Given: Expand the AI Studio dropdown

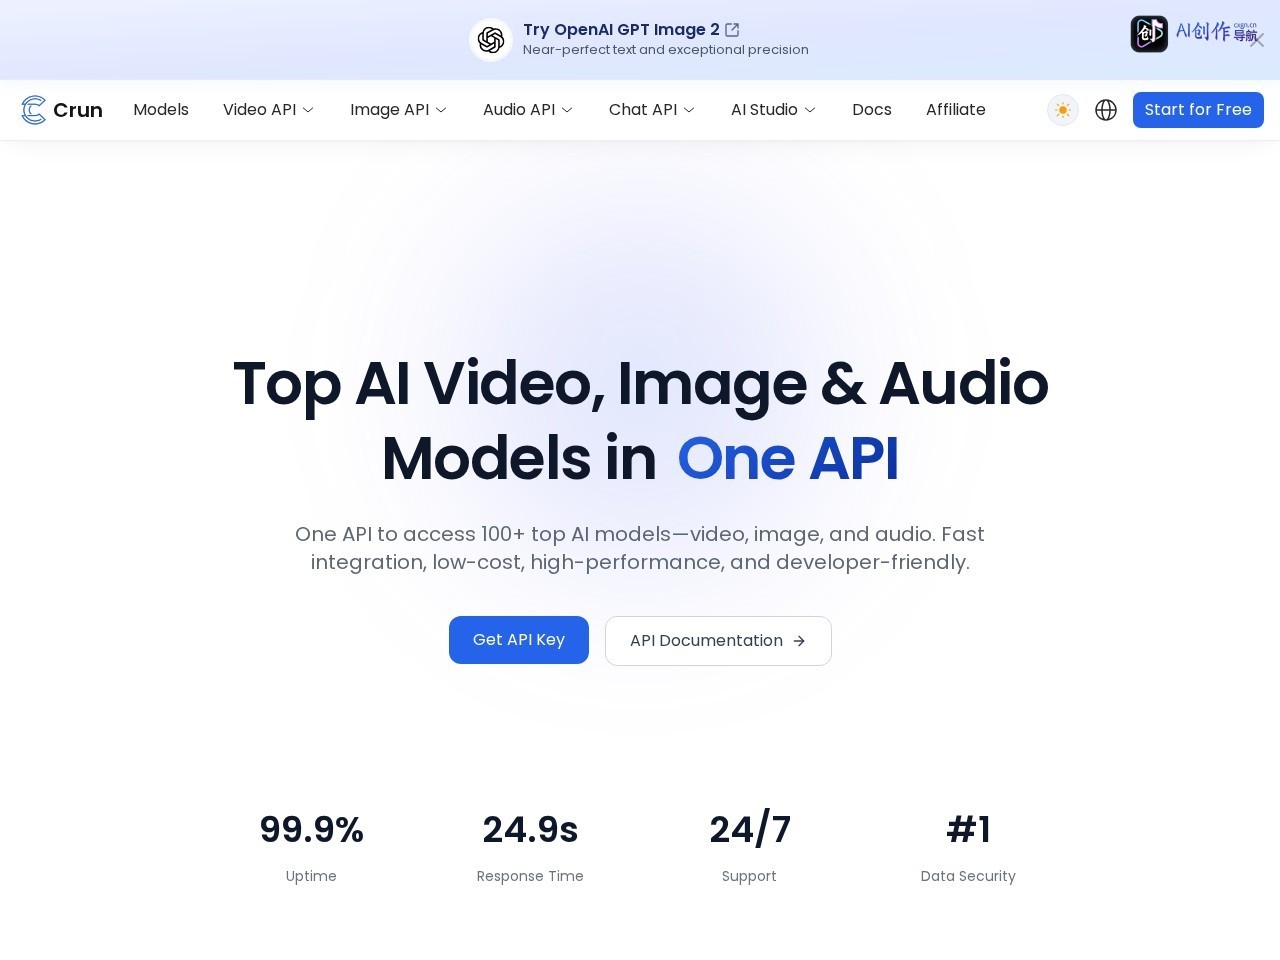Looking at the screenshot, I should click(x=773, y=110).
